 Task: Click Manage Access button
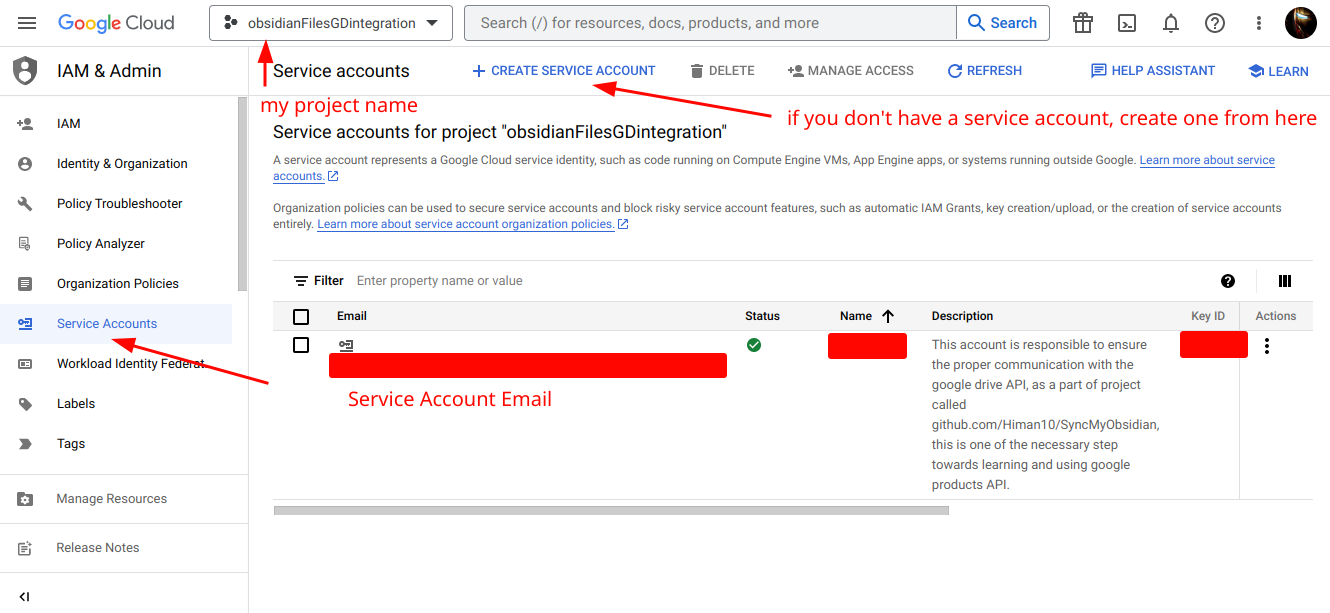coord(851,71)
